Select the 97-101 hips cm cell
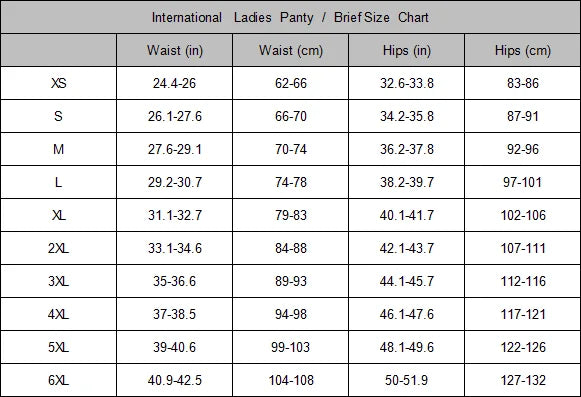 pos(523,182)
